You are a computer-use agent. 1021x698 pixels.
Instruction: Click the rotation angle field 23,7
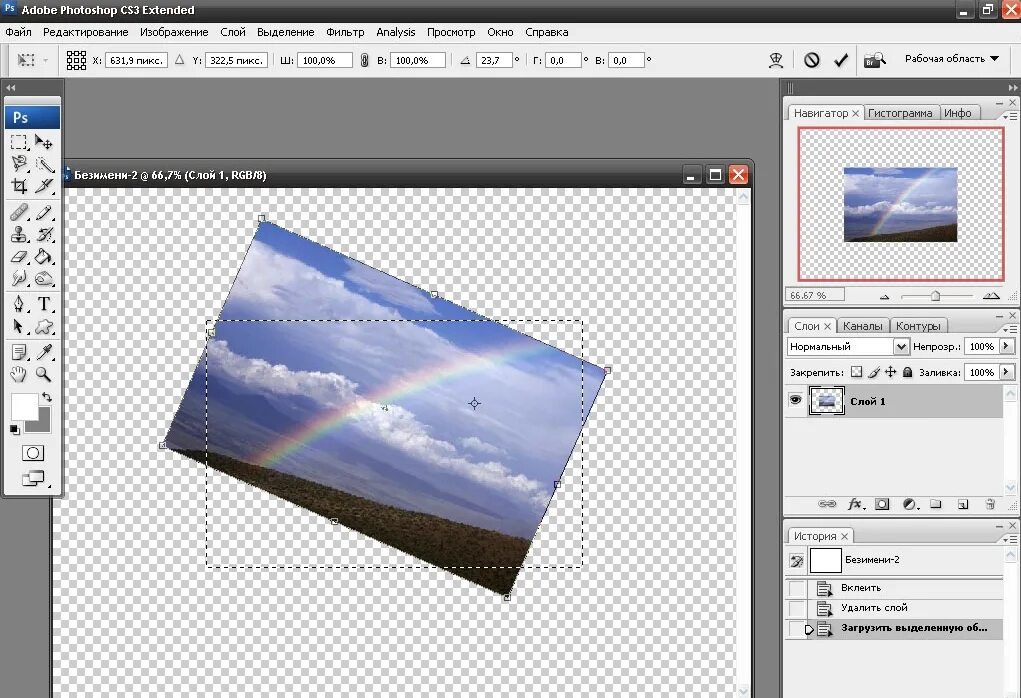click(x=494, y=61)
